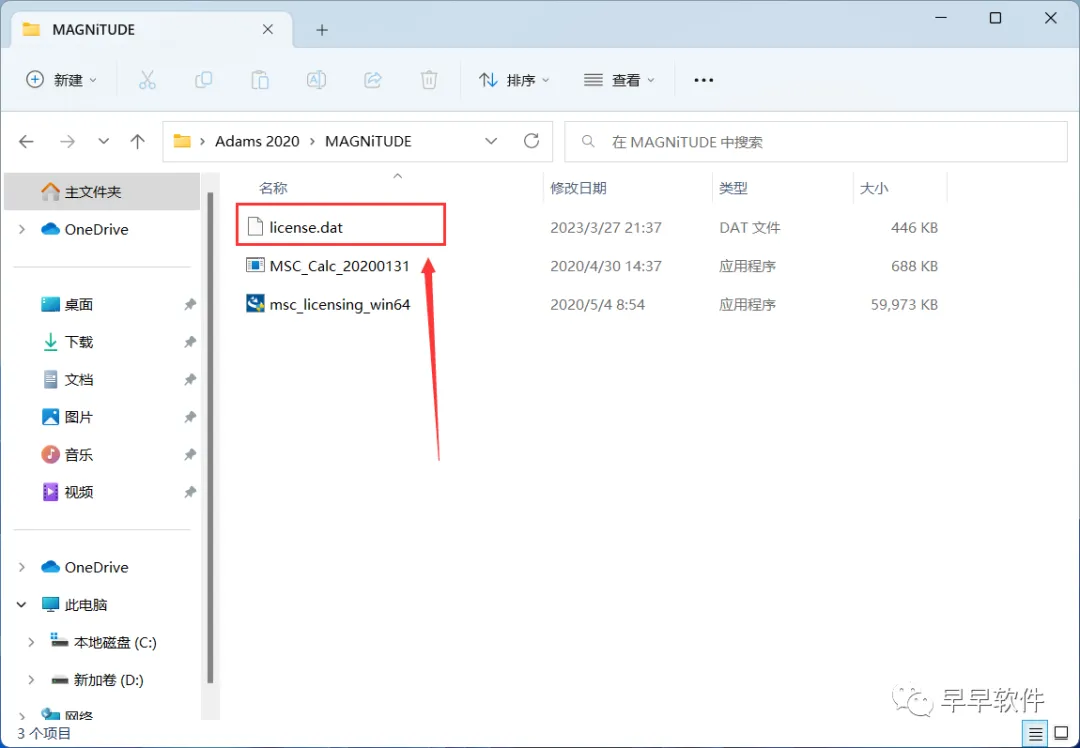Expand New Volume (D:) node
1080x748 pixels.
coord(31,680)
